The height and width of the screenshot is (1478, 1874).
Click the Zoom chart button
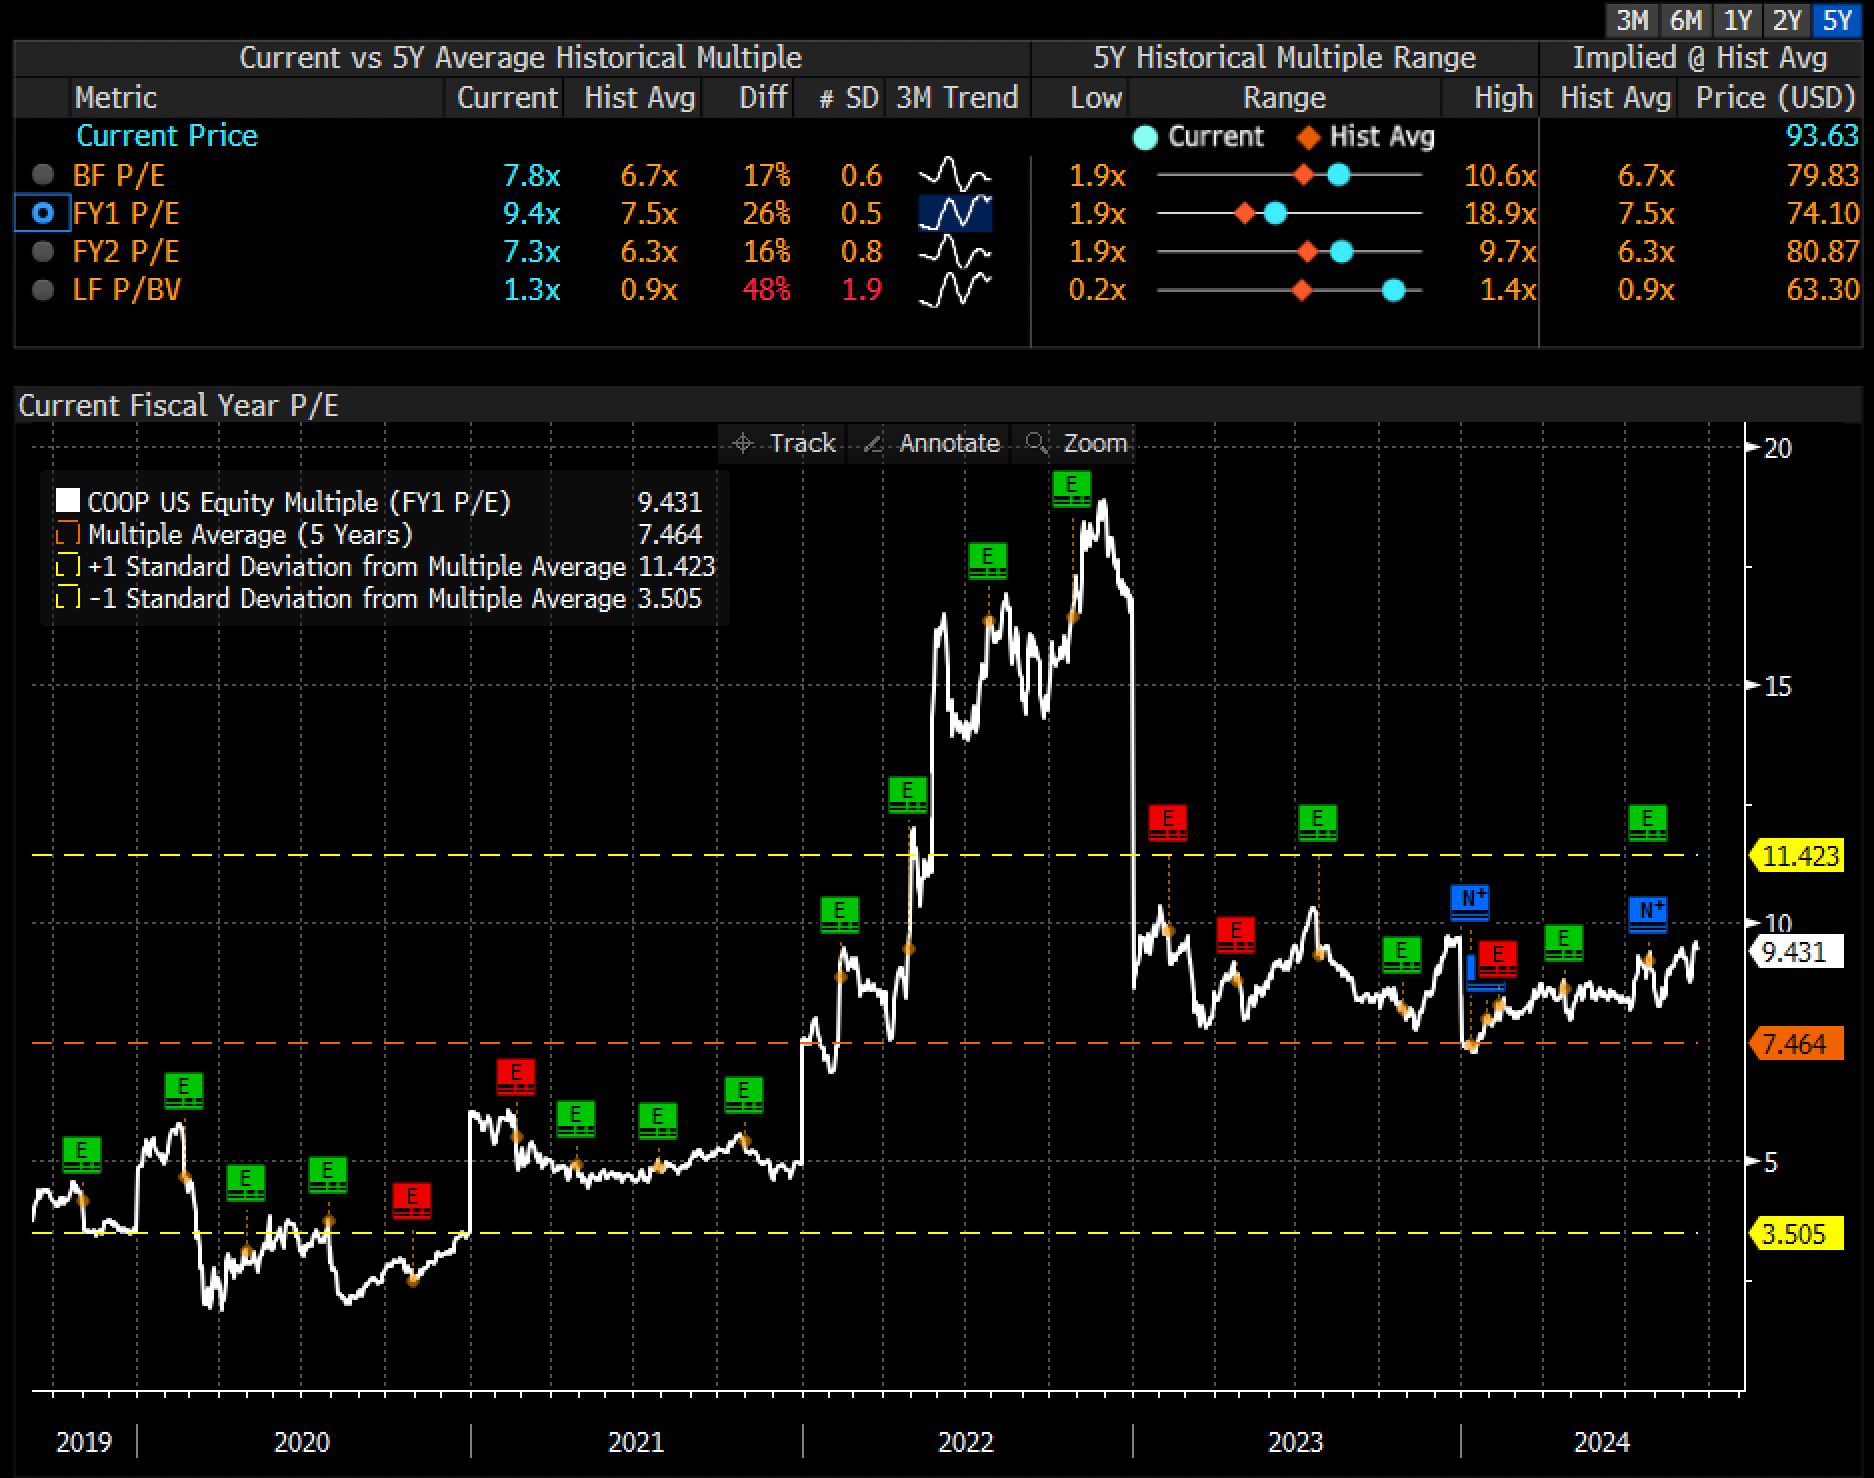(1075, 443)
